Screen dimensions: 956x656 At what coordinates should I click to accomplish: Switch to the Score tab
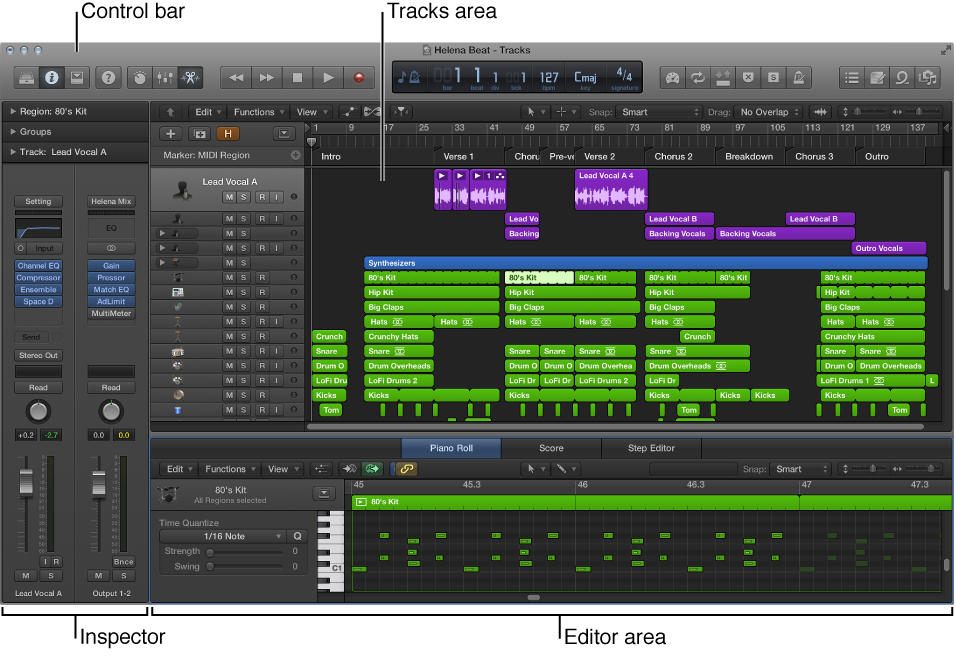click(x=551, y=448)
